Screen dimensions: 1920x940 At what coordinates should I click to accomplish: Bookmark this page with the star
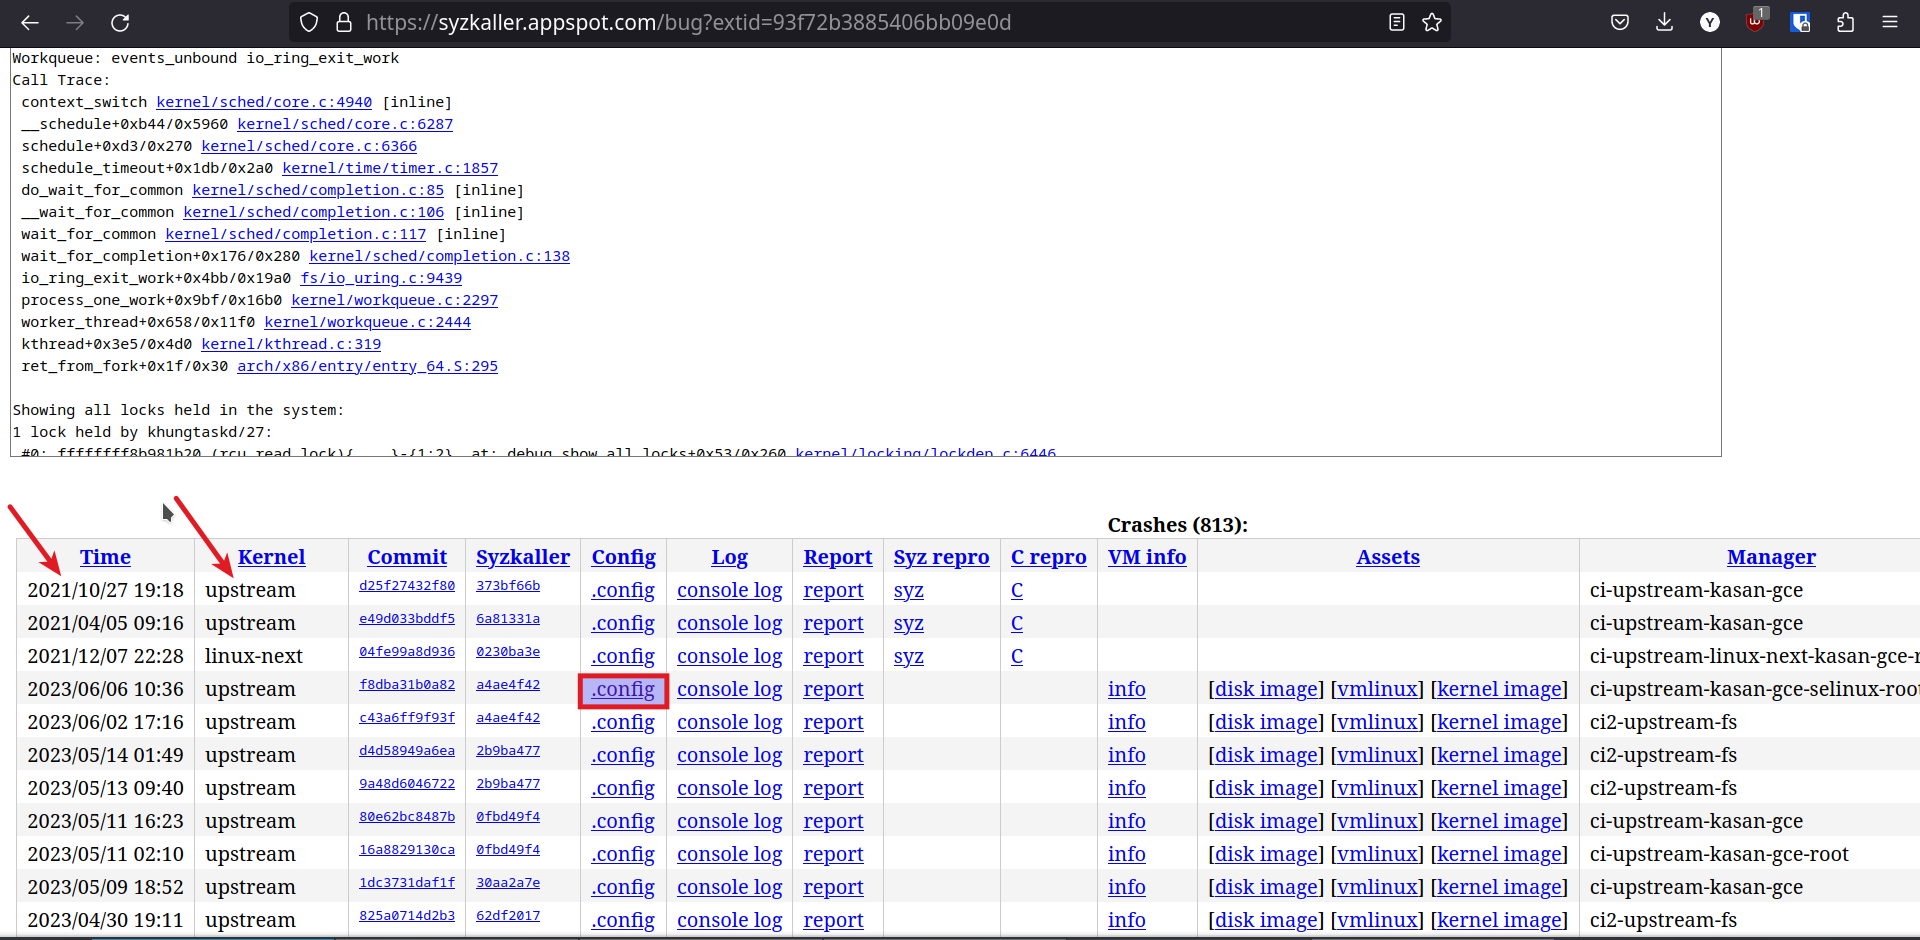1432,22
